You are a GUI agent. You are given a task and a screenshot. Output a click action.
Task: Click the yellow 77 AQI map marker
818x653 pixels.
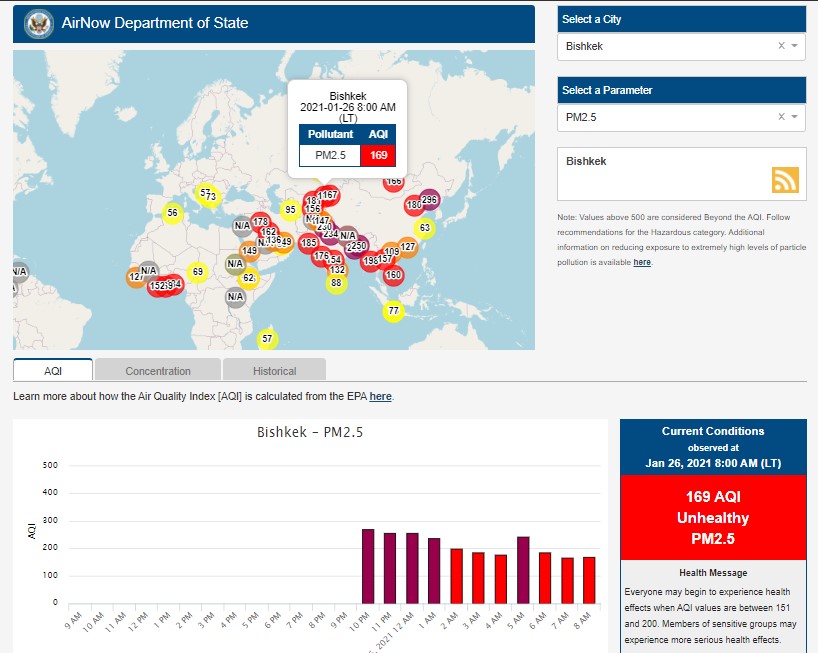[x=393, y=311]
